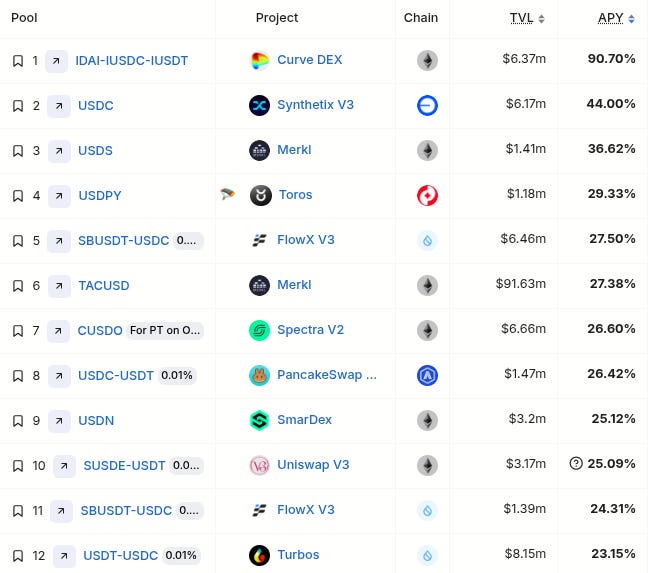Click the Synthetix V3 logo icon
Image resolution: width=648 pixels, height=573 pixels.
coord(260,106)
